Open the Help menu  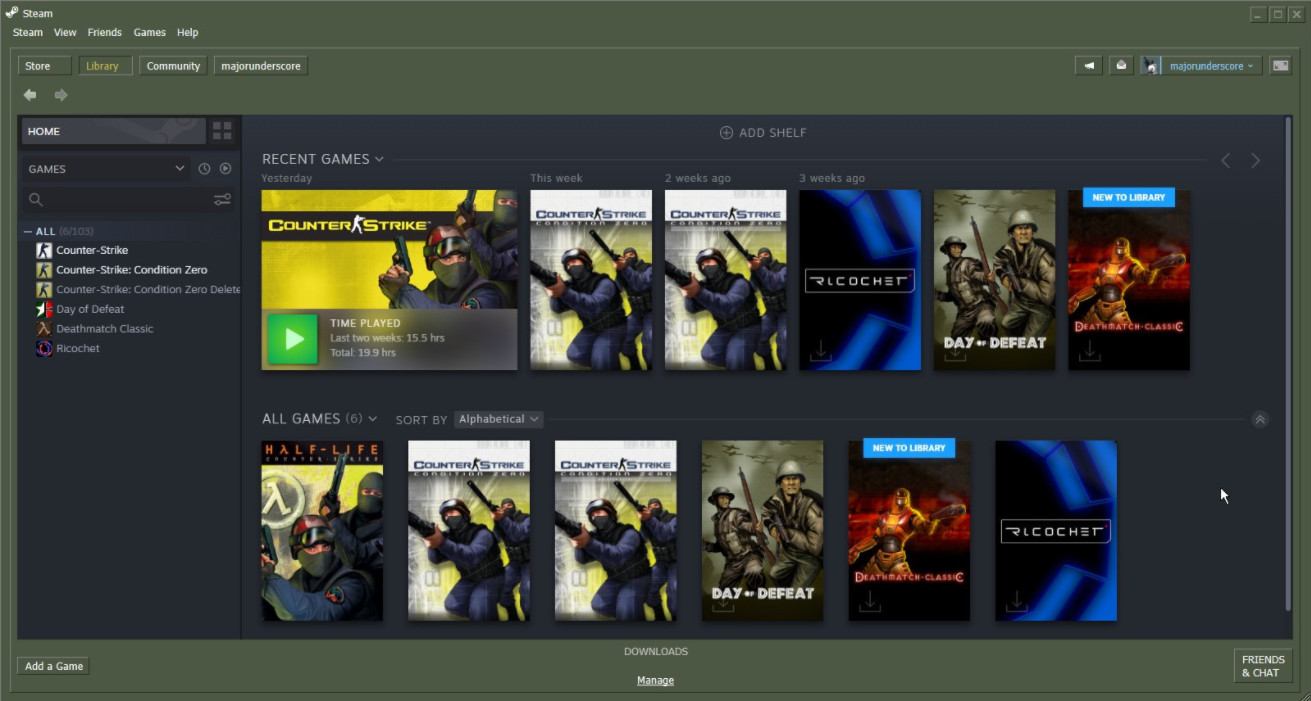[188, 32]
